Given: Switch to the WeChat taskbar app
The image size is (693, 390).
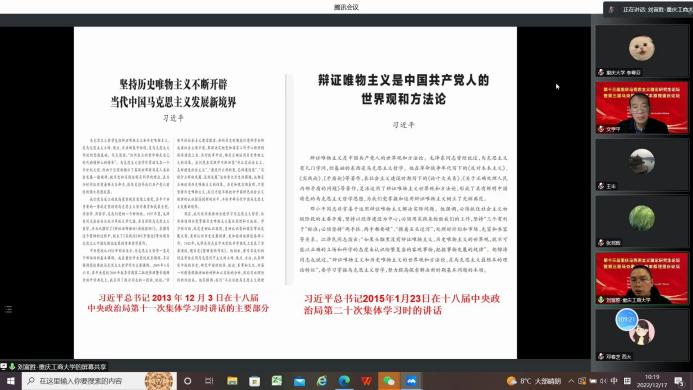Looking at the screenshot, I should pyautogui.click(x=389, y=381).
